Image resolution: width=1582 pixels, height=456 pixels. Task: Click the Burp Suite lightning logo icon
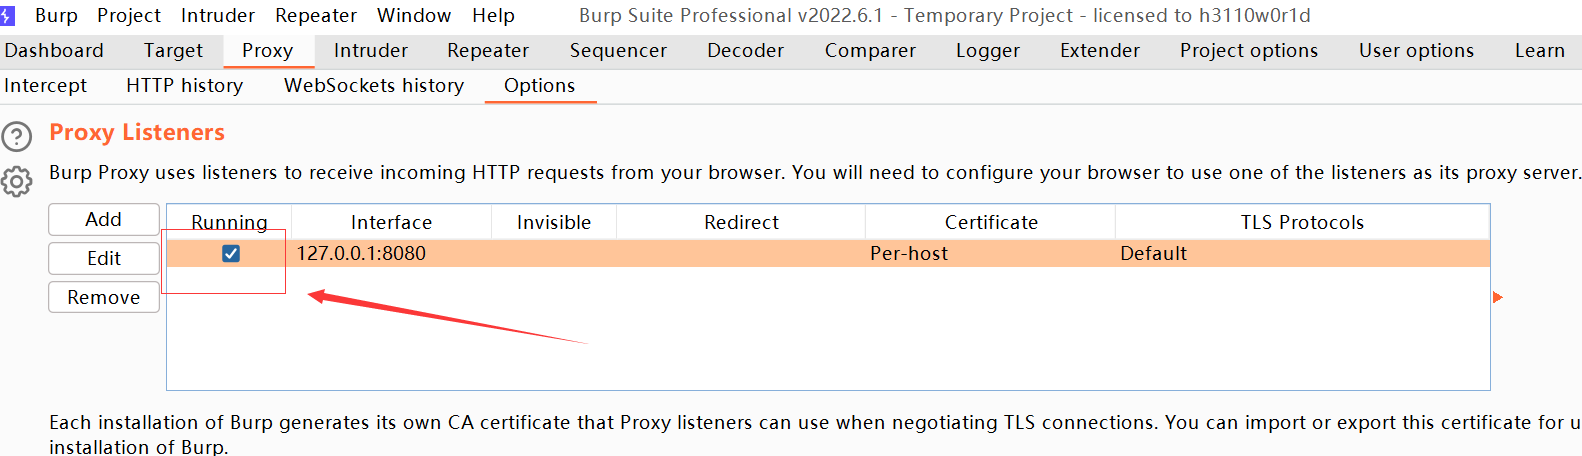click(7, 15)
